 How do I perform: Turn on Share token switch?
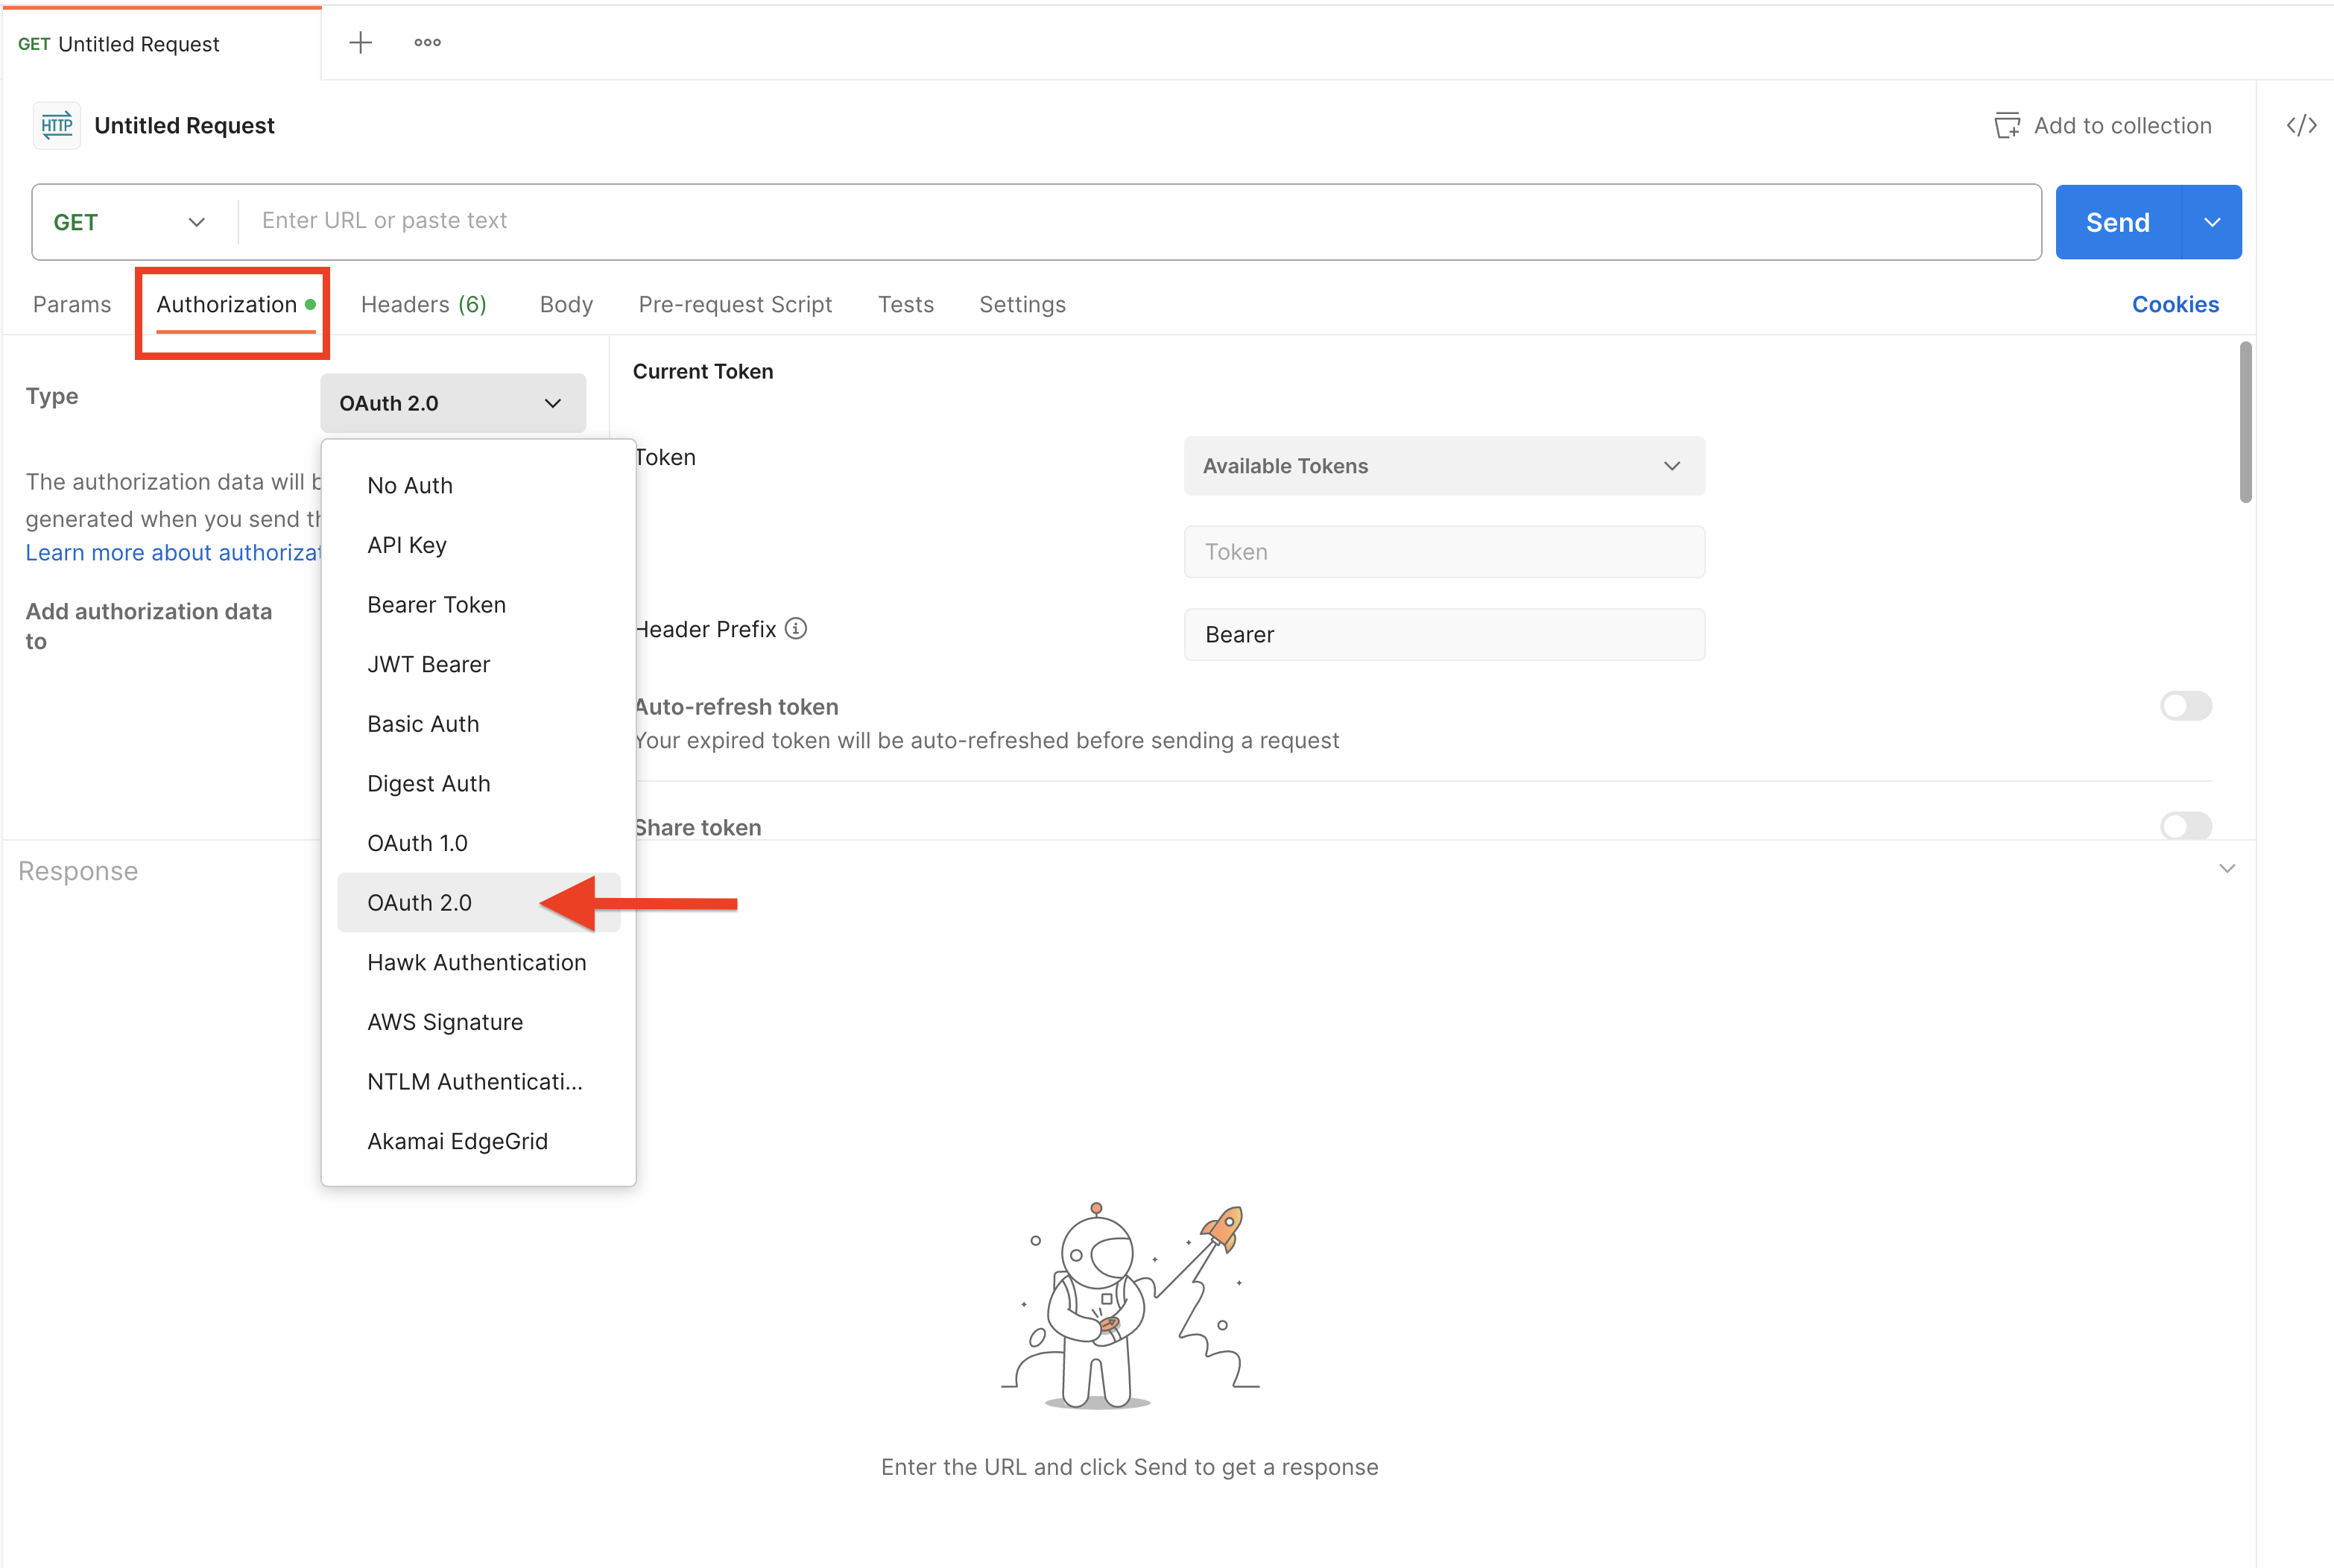coord(2185,826)
